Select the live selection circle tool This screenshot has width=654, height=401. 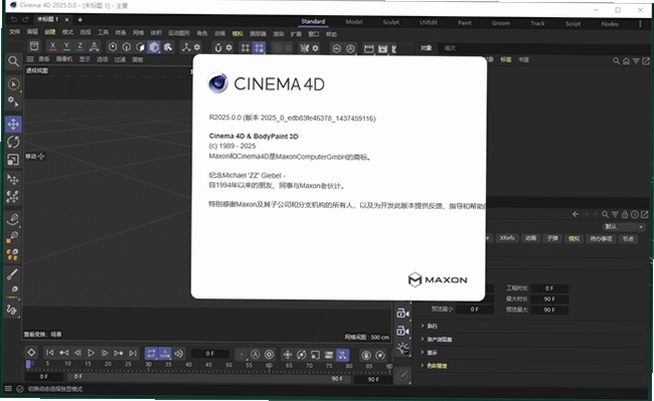tap(13, 84)
